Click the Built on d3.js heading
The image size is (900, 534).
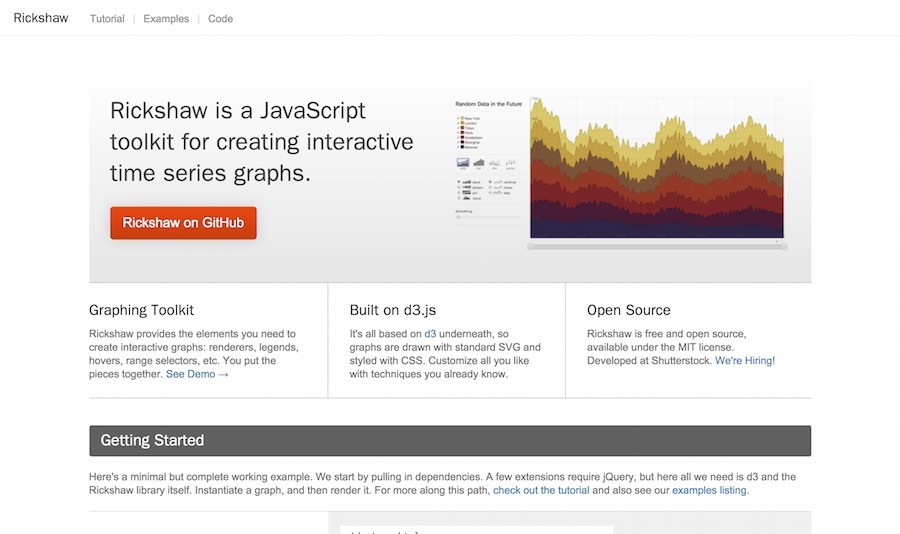(x=393, y=310)
